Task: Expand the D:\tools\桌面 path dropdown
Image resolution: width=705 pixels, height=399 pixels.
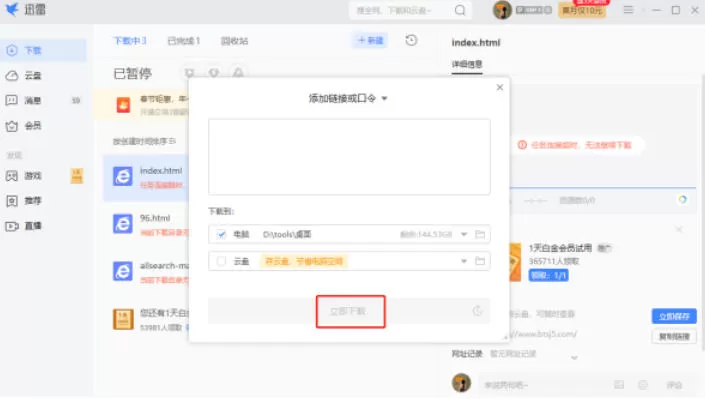Action: point(464,234)
